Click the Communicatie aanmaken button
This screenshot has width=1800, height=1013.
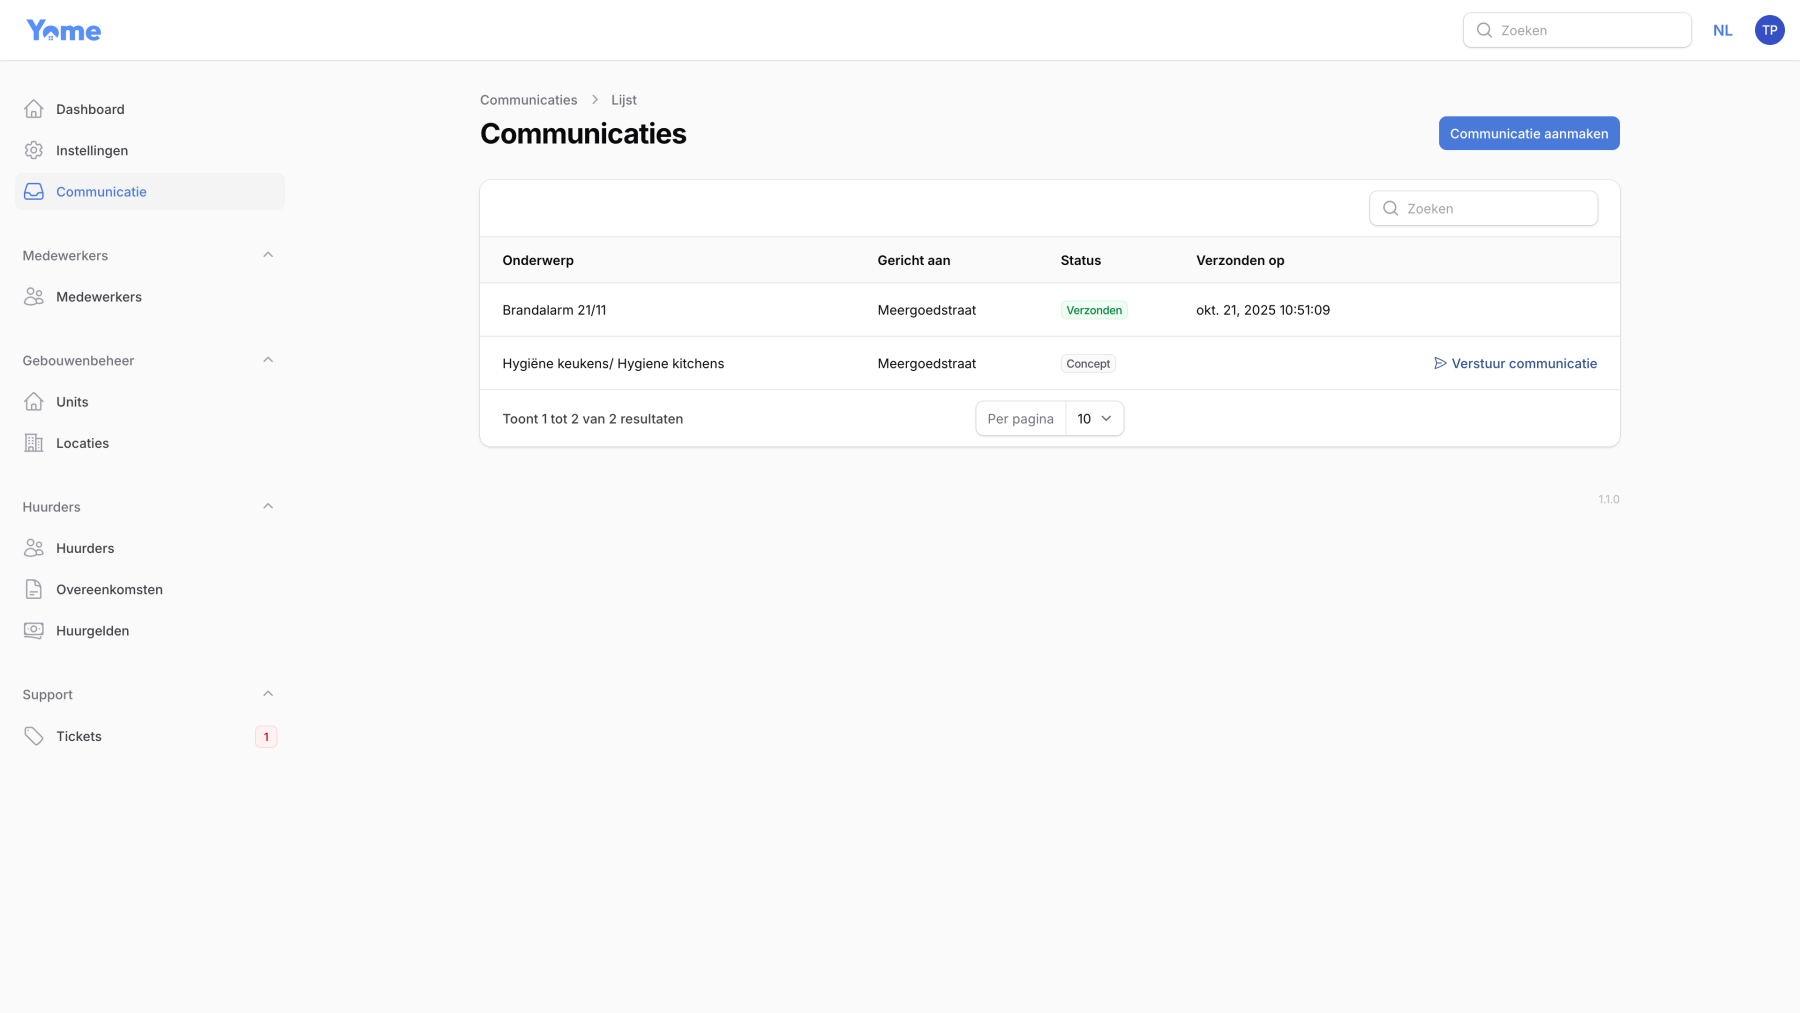pos(1529,132)
